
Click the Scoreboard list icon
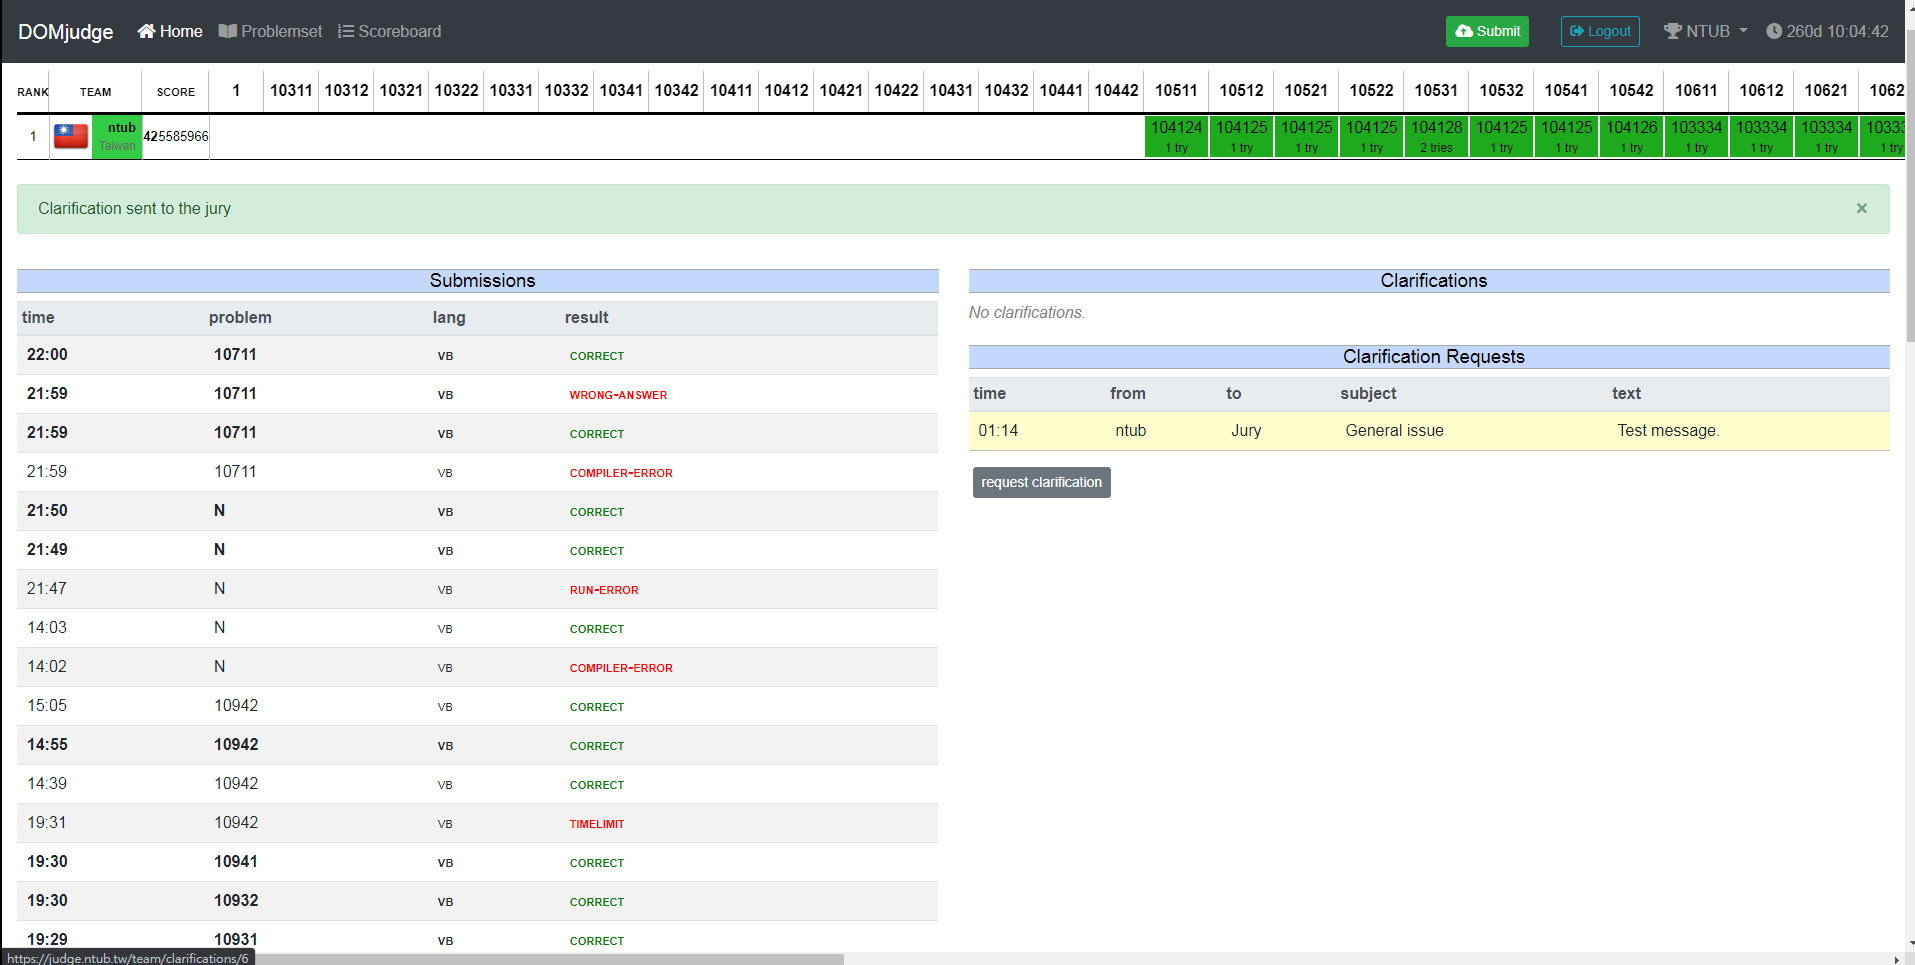[x=346, y=31]
